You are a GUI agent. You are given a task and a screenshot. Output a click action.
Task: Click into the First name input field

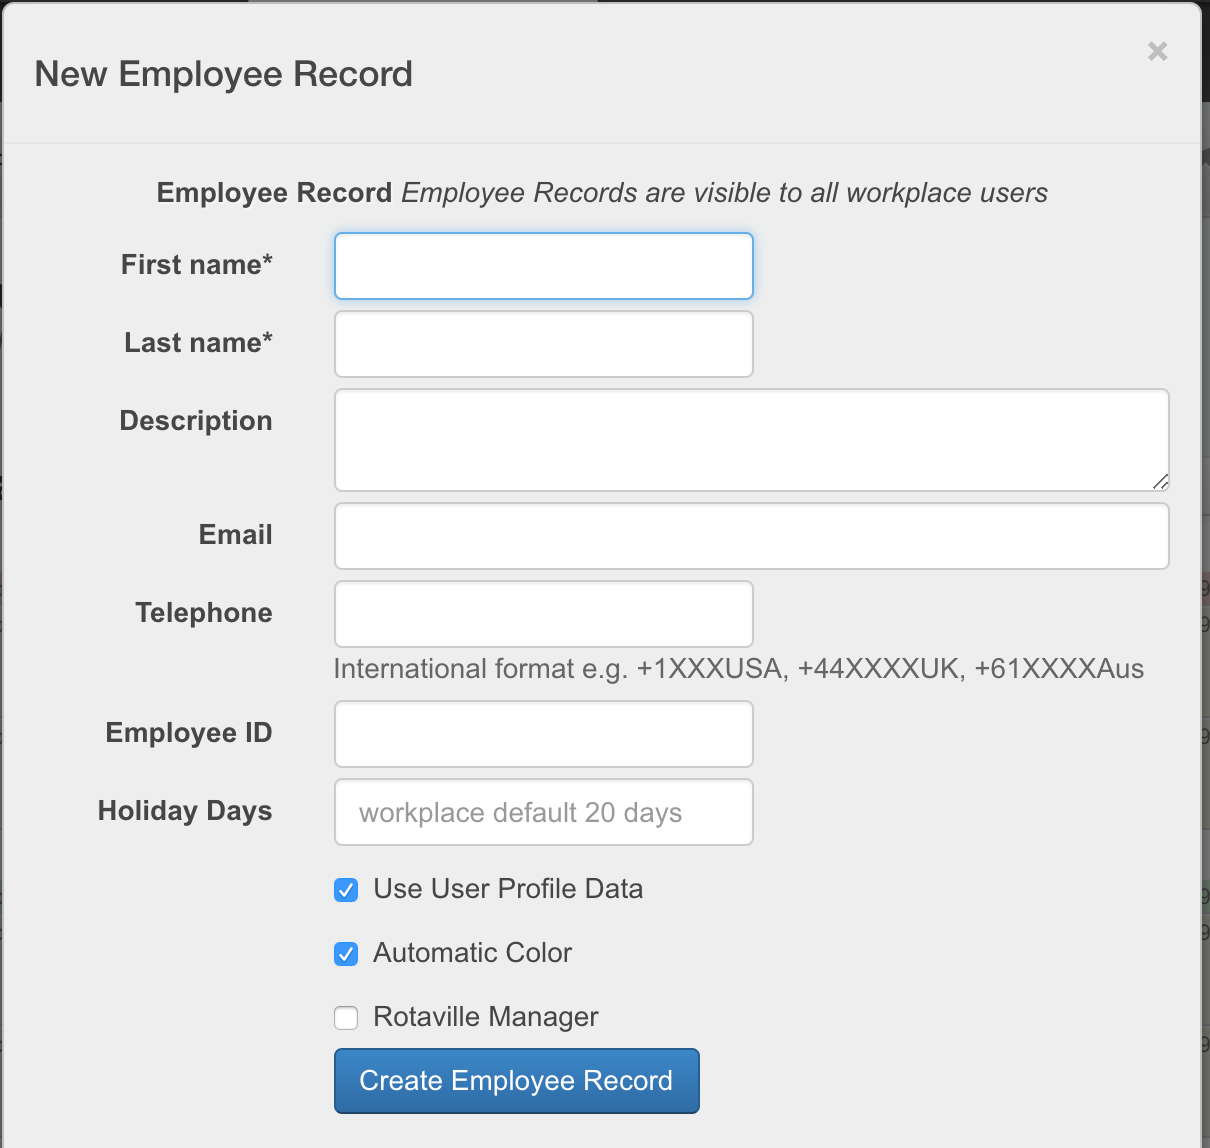(x=543, y=266)
